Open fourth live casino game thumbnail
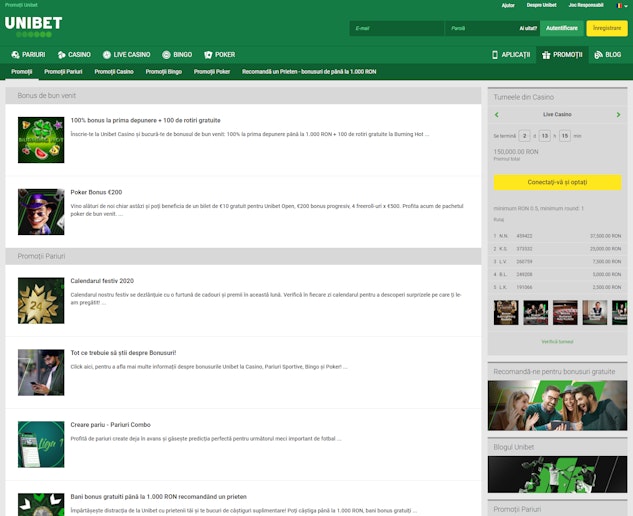This screenshot has height=516, width=633. pos(595,312)
